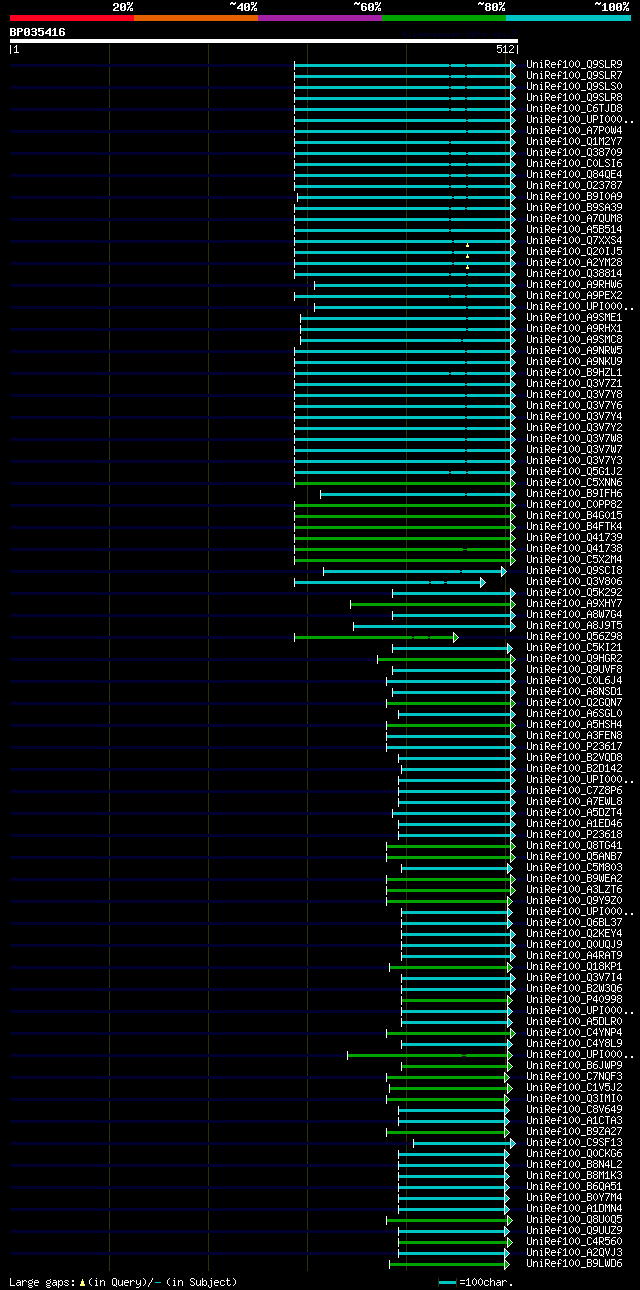
Task: Click UniRef100_Q84QE4 label
Action: point(574,174)
